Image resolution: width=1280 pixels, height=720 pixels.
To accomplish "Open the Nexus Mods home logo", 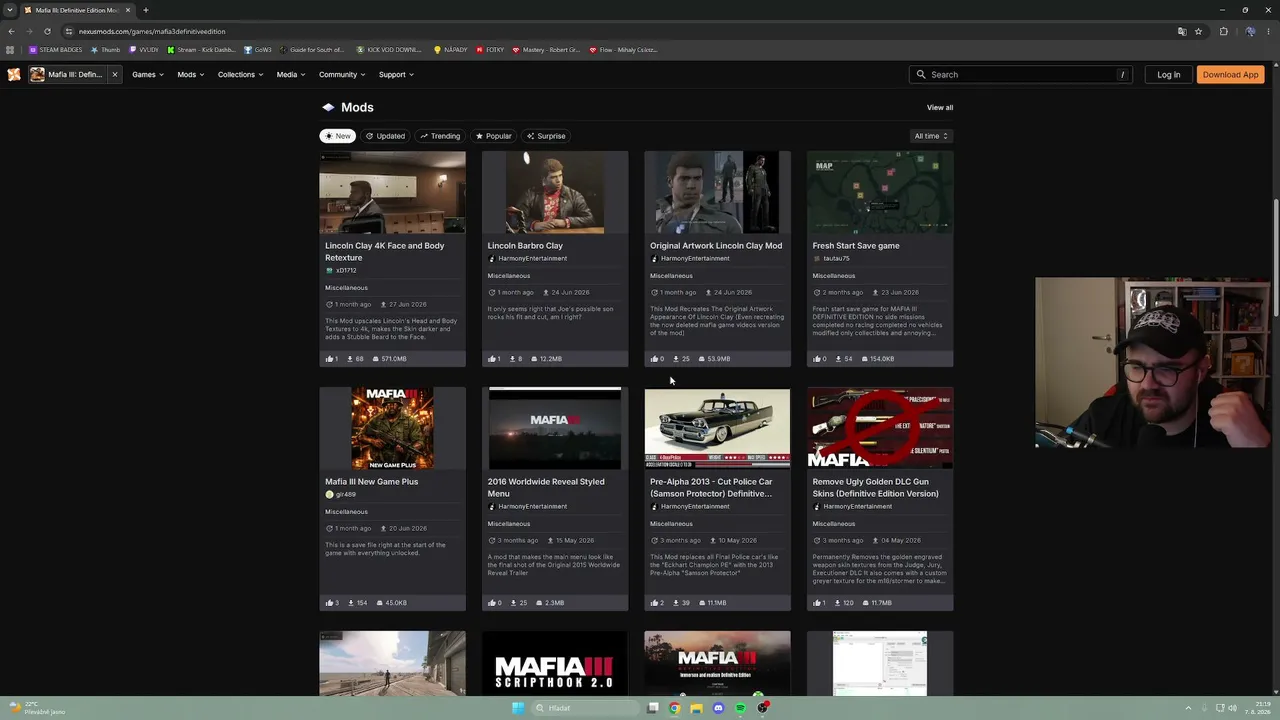I will tap(14, 74).
